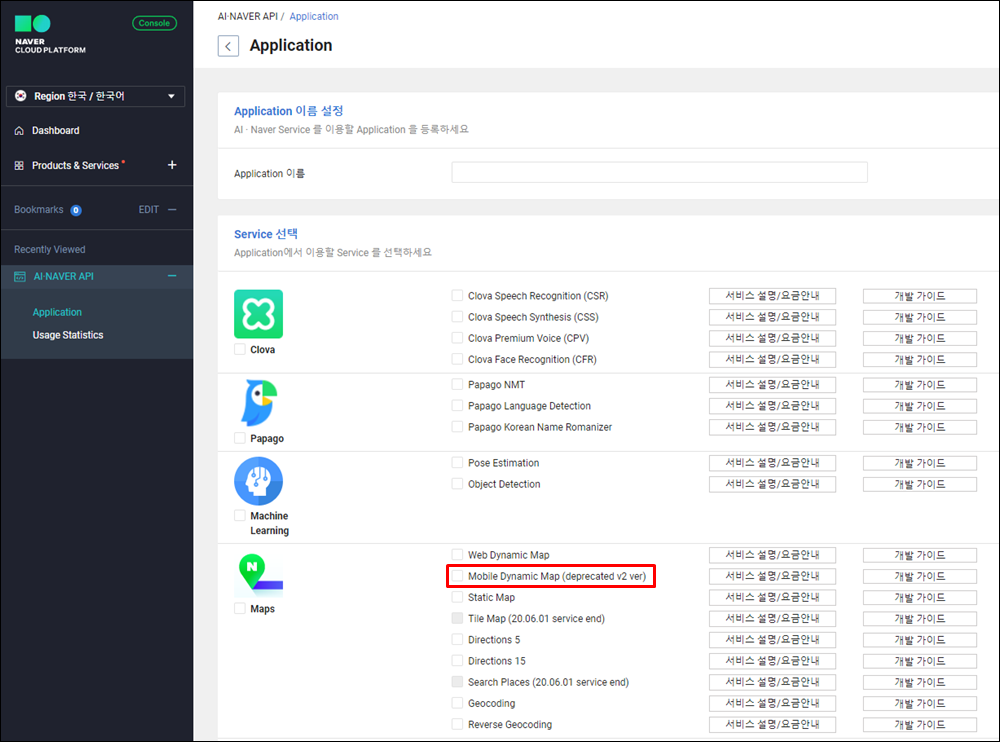
Task: Check the Clova group checkbox
Action: [240, 350]
